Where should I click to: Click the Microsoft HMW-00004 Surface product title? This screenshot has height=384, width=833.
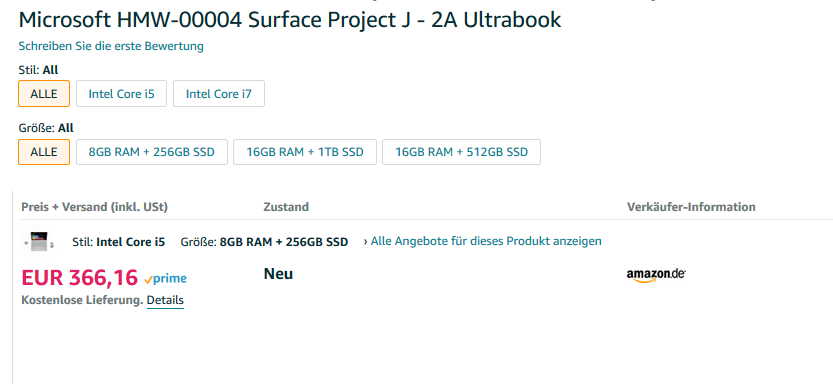point(290,20)
